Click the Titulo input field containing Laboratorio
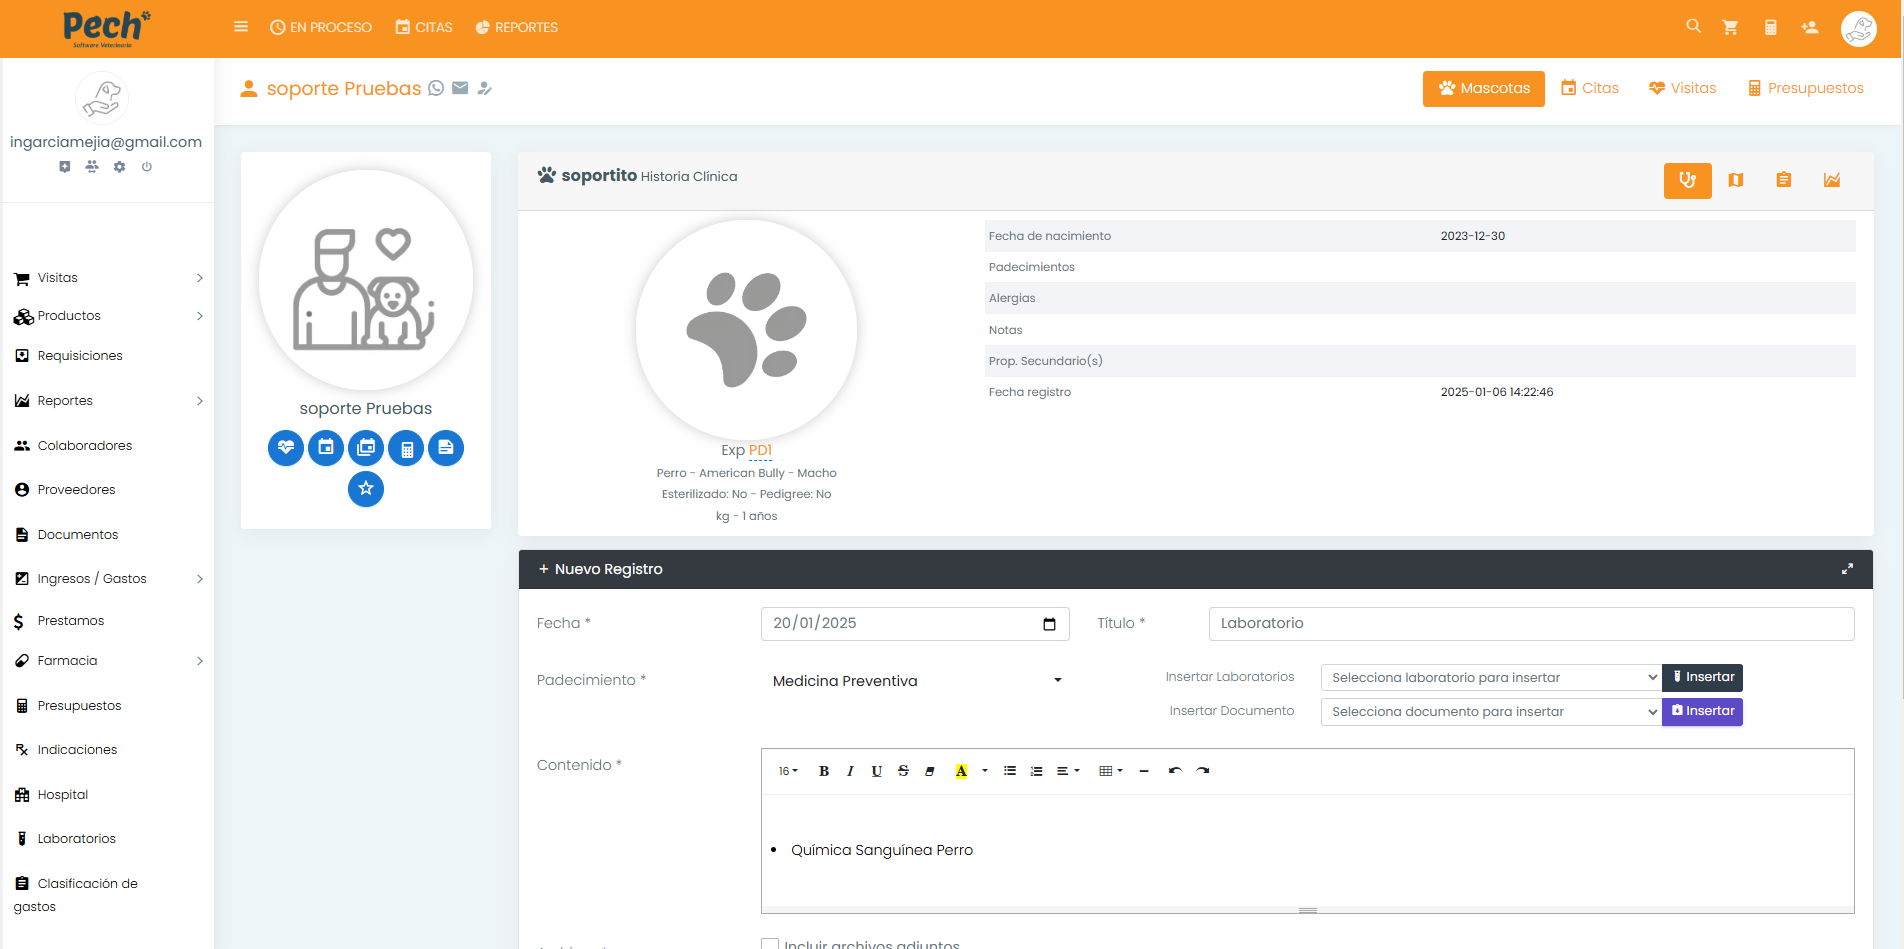The width and height of the screenshot is (1904, 949). (1530, 623)
